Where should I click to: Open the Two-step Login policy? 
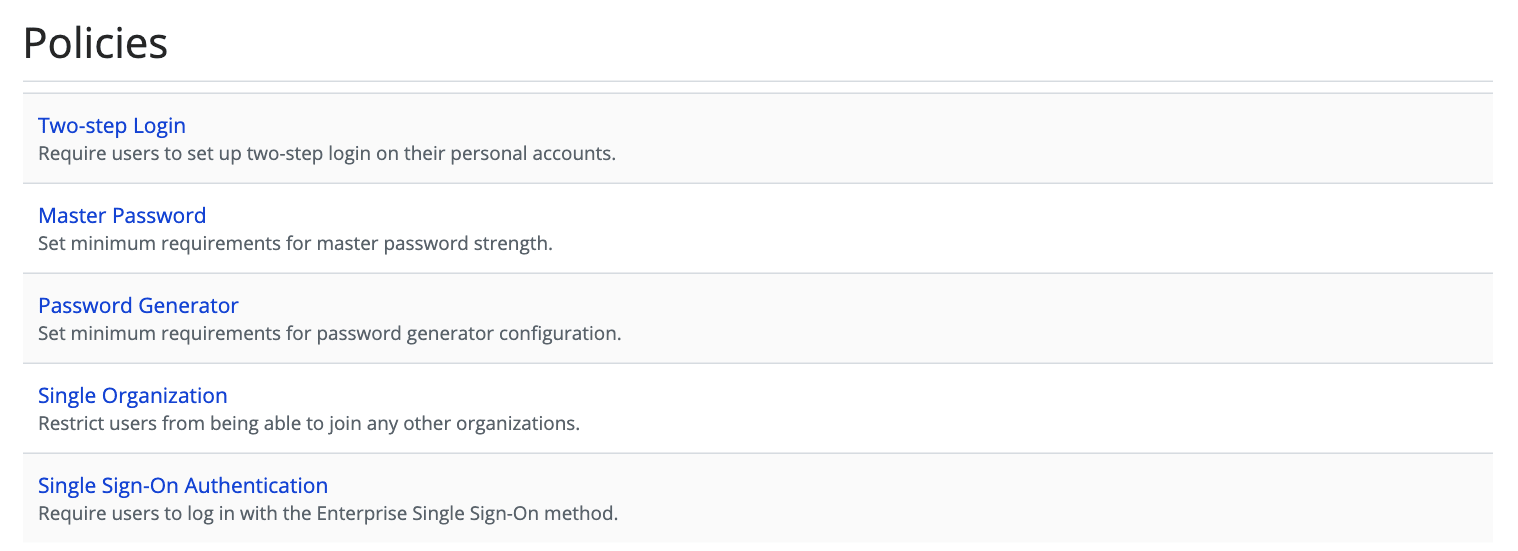(x=112, y=126)
